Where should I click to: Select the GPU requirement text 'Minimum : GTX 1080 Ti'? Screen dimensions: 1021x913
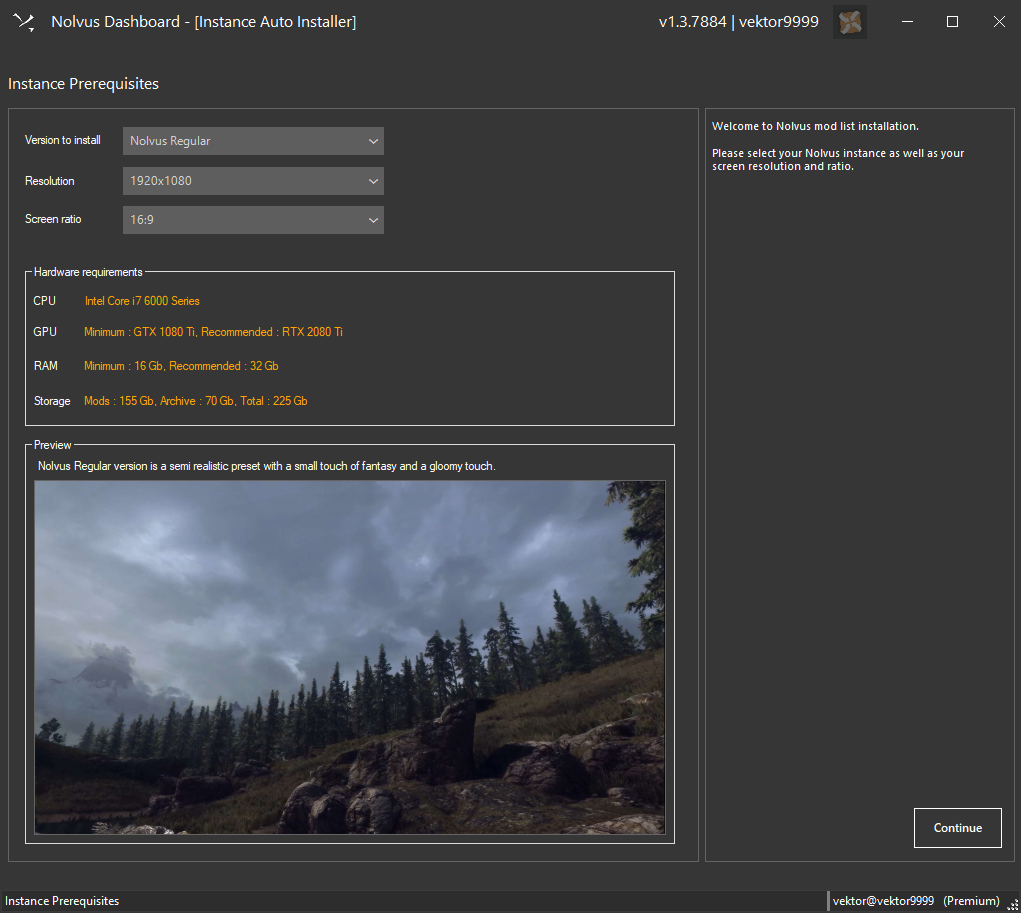pyautogui.click(x=140, y=332)
